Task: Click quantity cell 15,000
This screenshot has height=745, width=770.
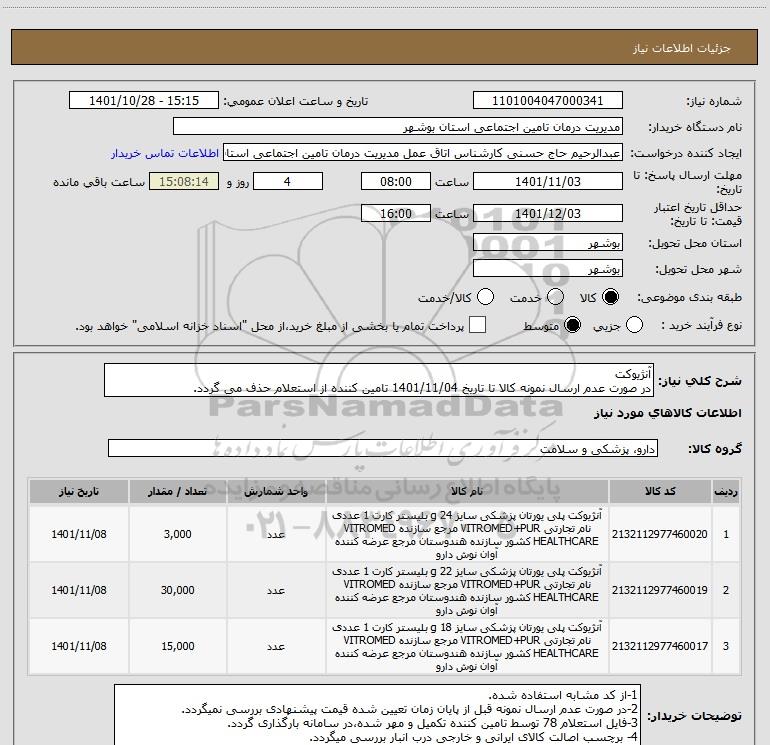Action: point(178,646)
